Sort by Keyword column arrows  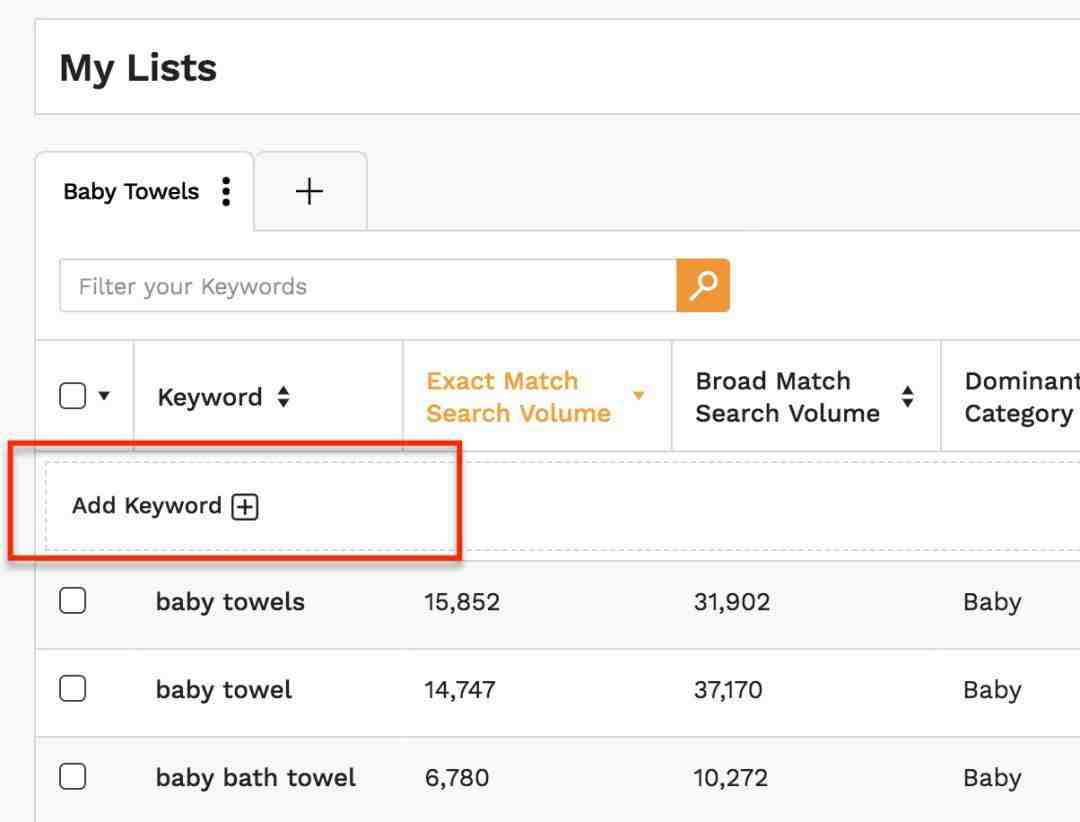pyautogui.click(x=283, y=397)
